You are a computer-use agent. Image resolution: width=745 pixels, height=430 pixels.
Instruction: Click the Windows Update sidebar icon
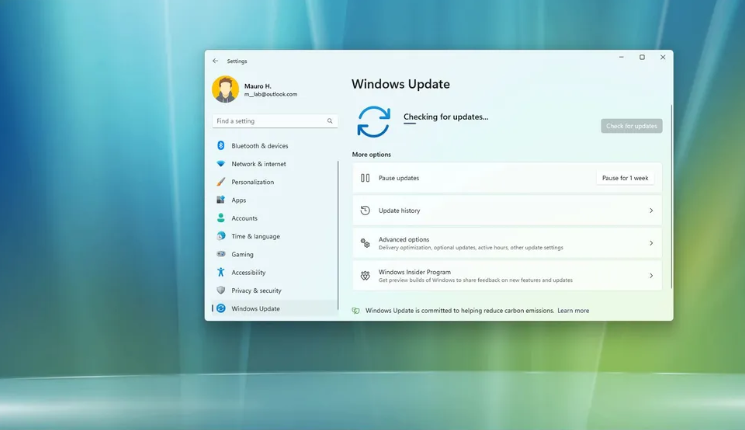[x=221, y=308]
